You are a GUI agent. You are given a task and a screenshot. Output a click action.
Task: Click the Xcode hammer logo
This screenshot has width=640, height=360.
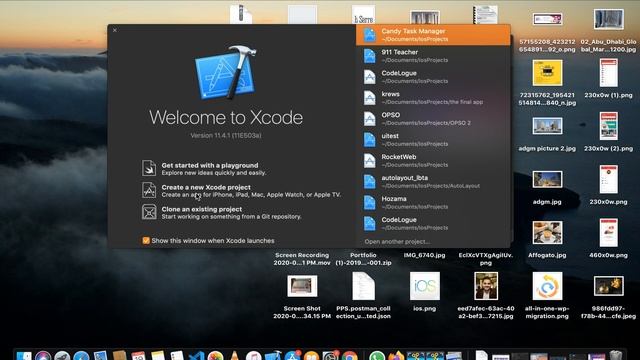point(226,73)
